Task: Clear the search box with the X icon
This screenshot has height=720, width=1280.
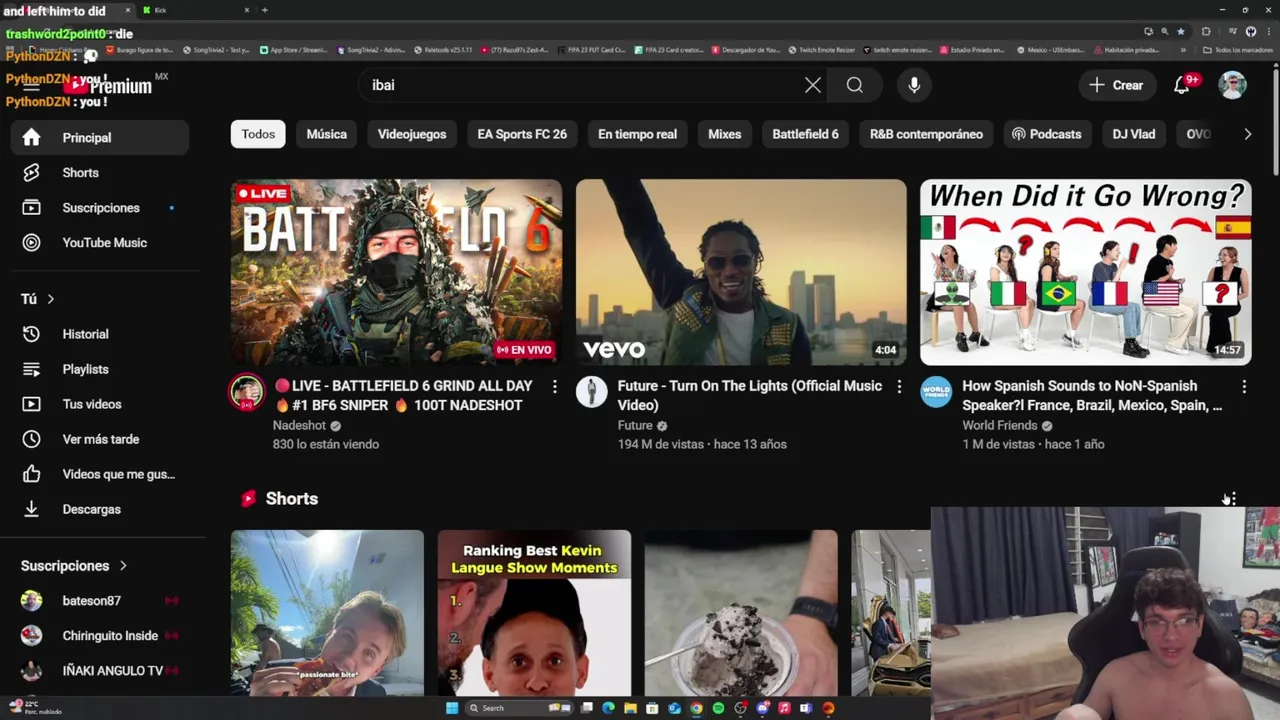Action: click(x=813, y=85)
